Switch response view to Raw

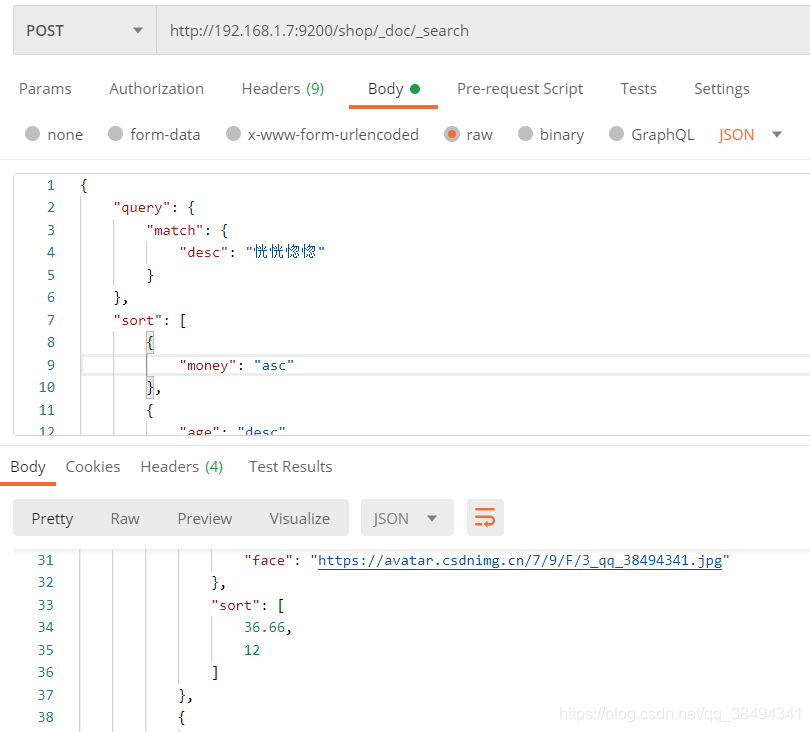(x=125, y=518)
